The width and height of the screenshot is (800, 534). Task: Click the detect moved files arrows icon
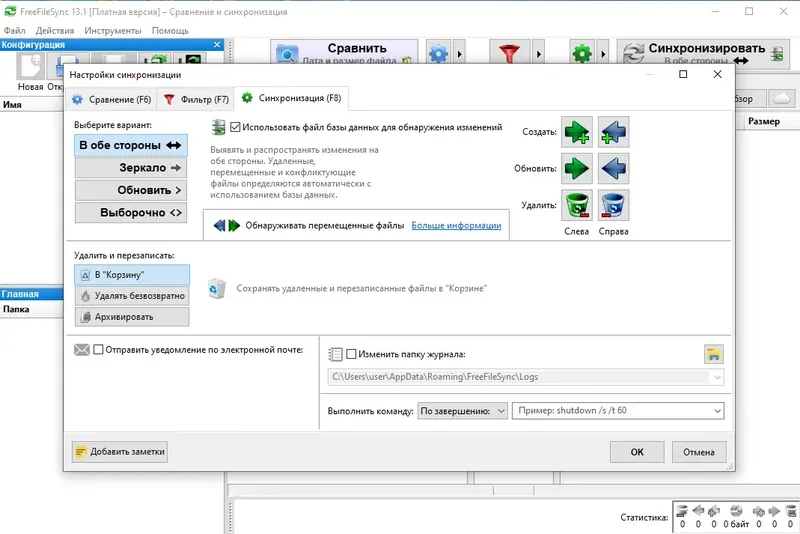(x=227, y=225)
